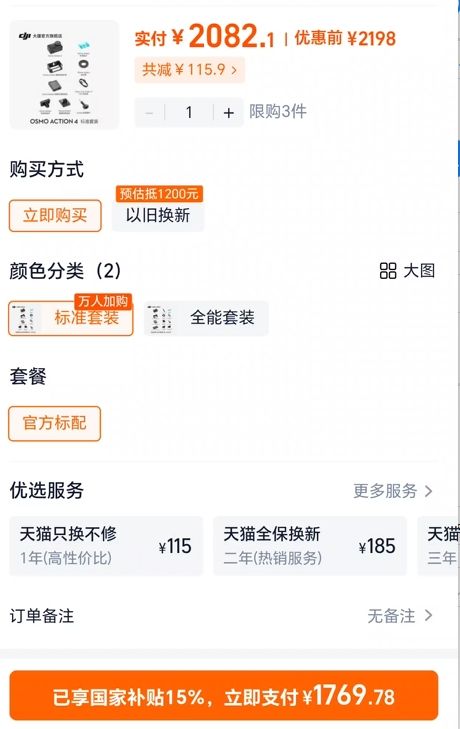Add 天猫全保换新 二年 service

pos(310,546)
